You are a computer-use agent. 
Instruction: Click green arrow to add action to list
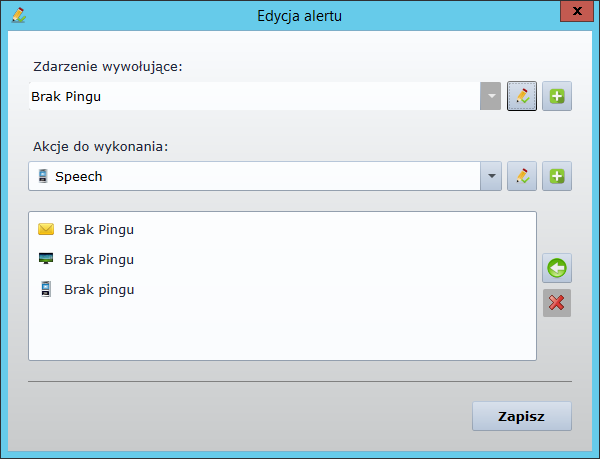point(557,268)
